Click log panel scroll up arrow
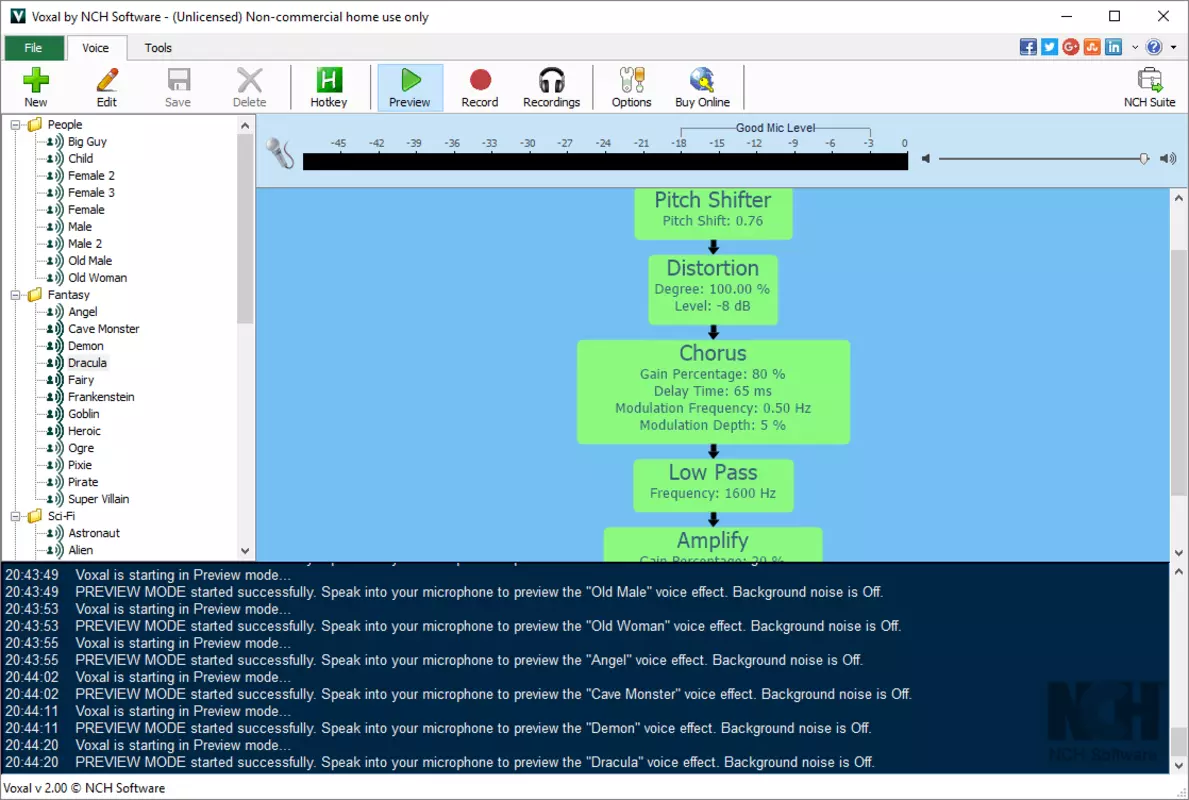Viewport: 1189px width, 800px height. point(1178,572)
